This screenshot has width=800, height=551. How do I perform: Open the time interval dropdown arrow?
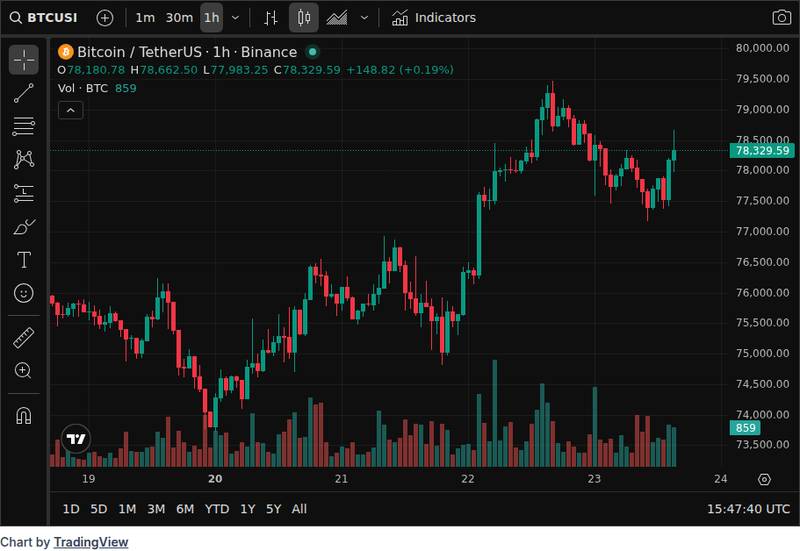click(x=235, y=18)
